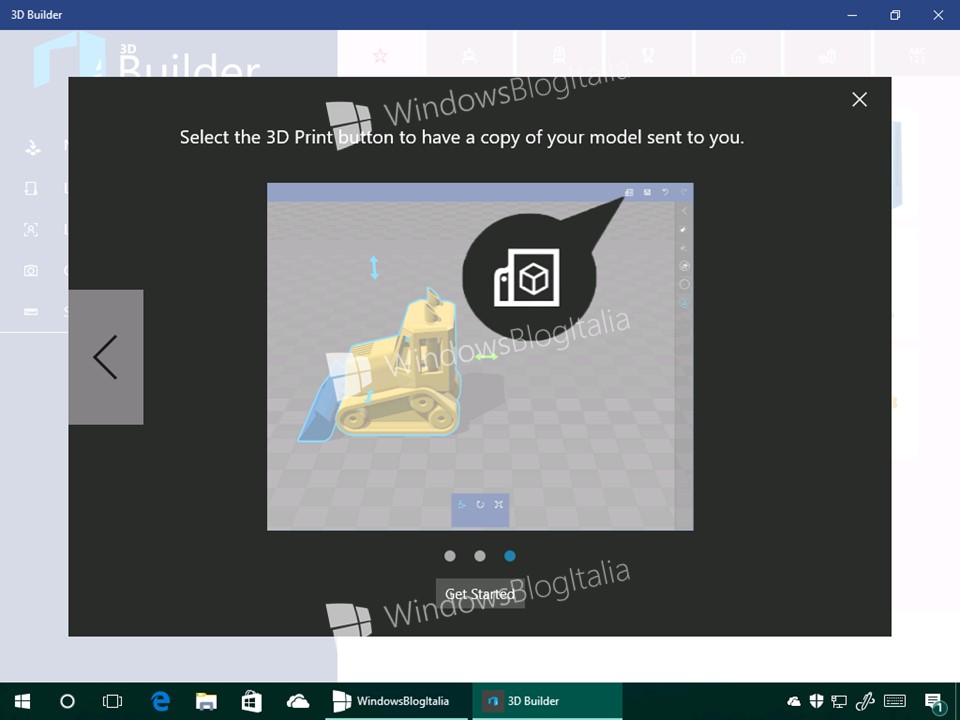960x720 pixels.
Task: Open the train category tab
Action: point(559,56)
